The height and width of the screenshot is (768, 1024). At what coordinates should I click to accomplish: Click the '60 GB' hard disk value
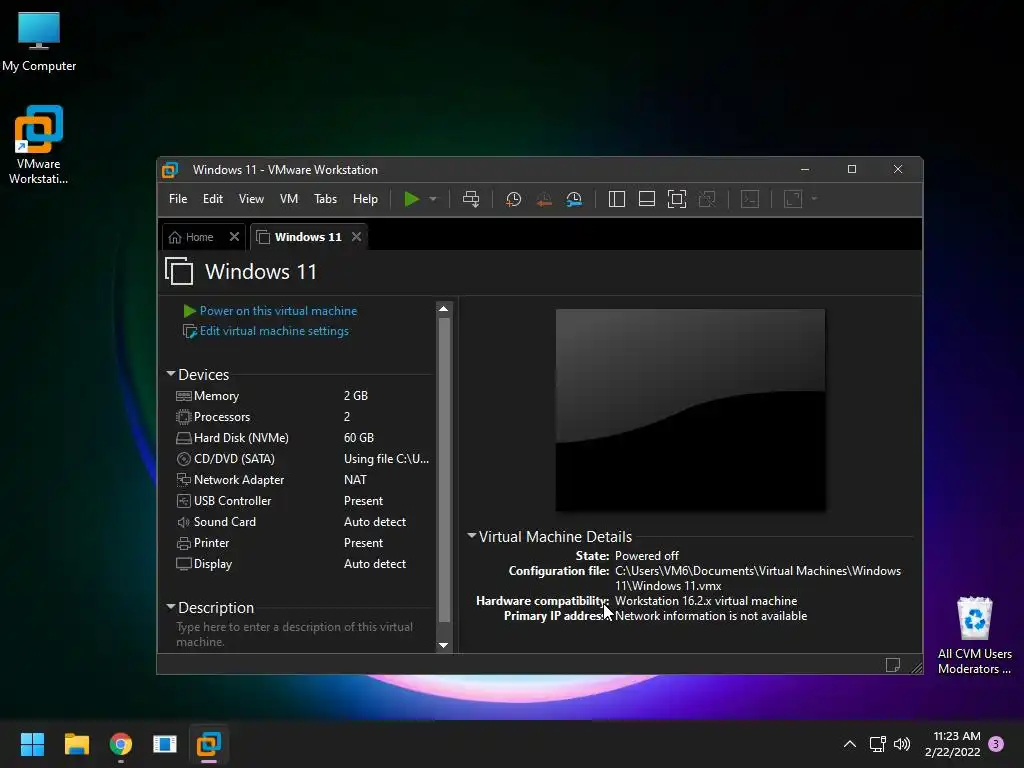[359, 438]
